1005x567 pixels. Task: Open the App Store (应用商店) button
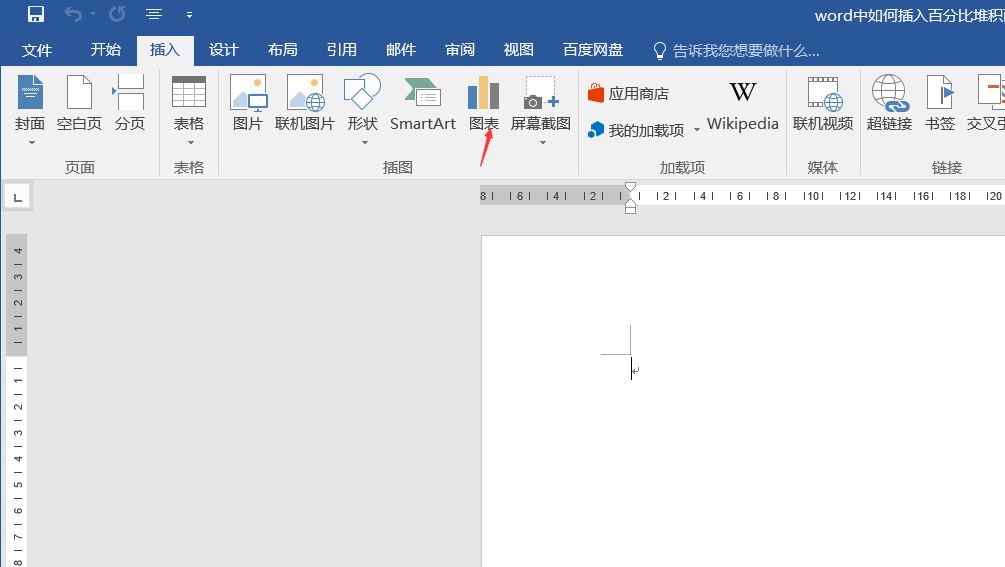[628, 93]
